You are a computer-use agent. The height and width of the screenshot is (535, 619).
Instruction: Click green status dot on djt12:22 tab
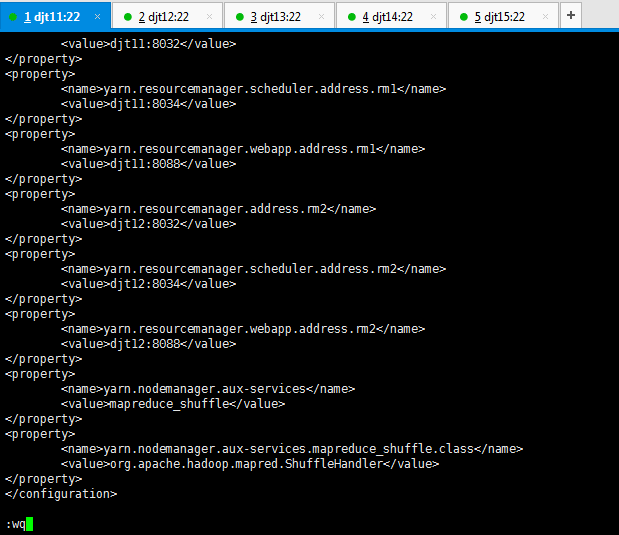[128, 17]
